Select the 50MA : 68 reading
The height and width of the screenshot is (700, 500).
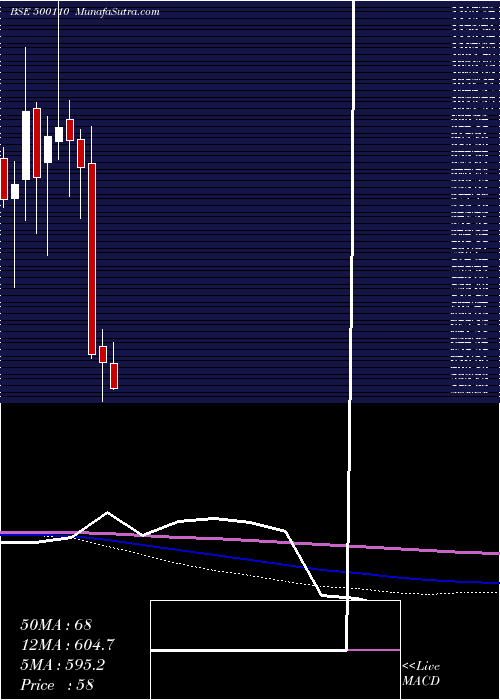tap(56, 624)
